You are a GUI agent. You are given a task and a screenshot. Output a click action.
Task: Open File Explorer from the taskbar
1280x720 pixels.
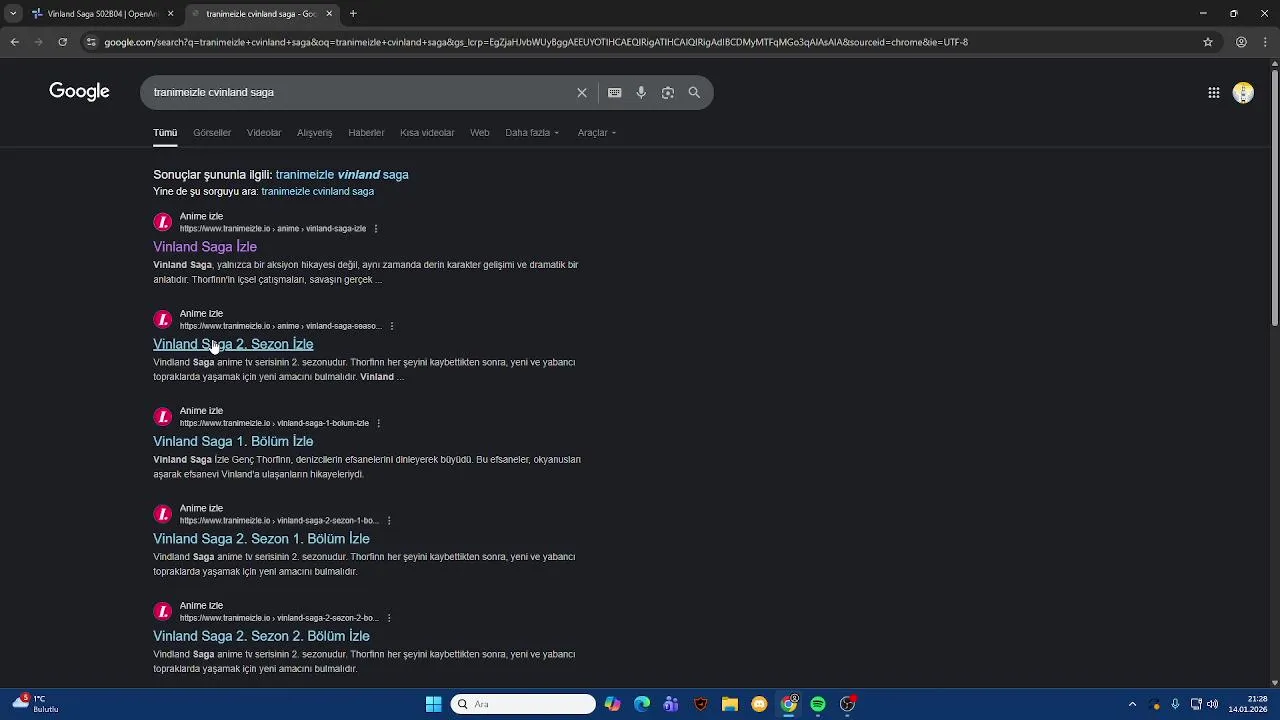point(730,704)
